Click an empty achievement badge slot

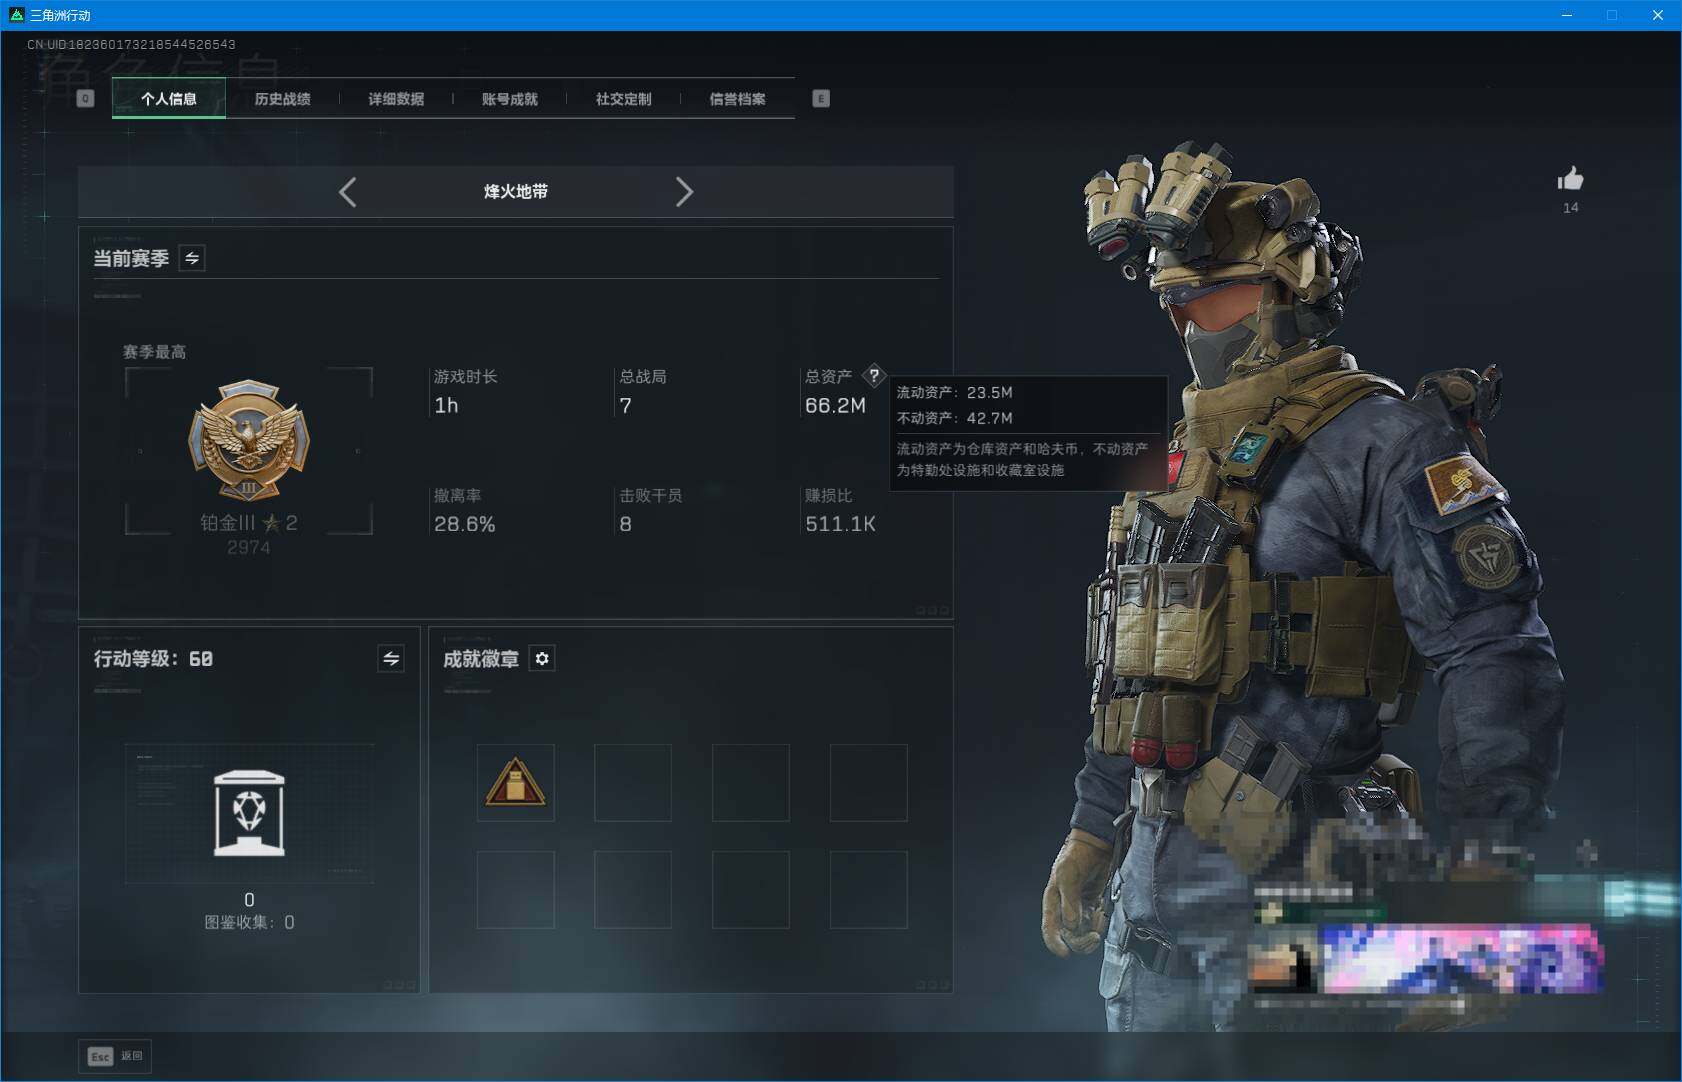point(634,783)
